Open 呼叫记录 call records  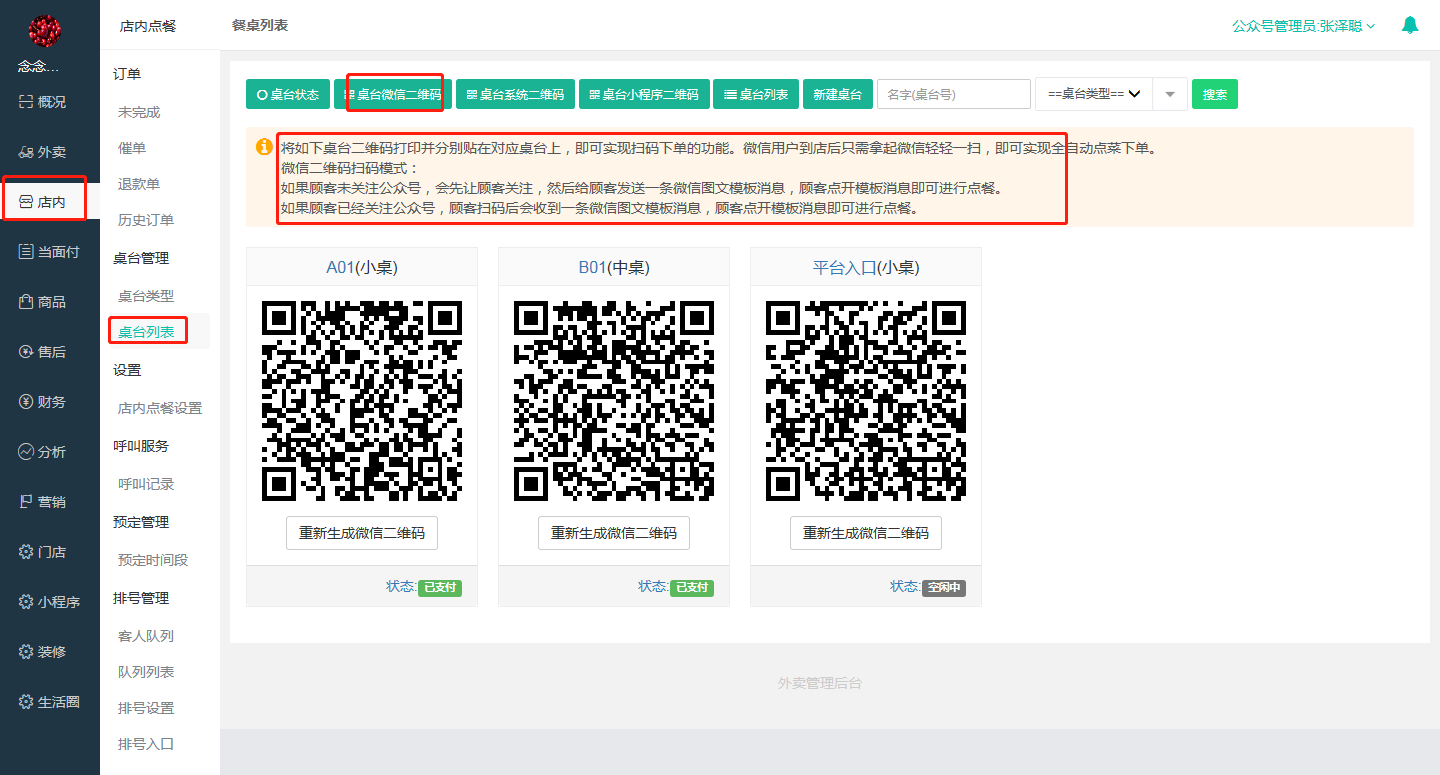(x=146, y=484)
